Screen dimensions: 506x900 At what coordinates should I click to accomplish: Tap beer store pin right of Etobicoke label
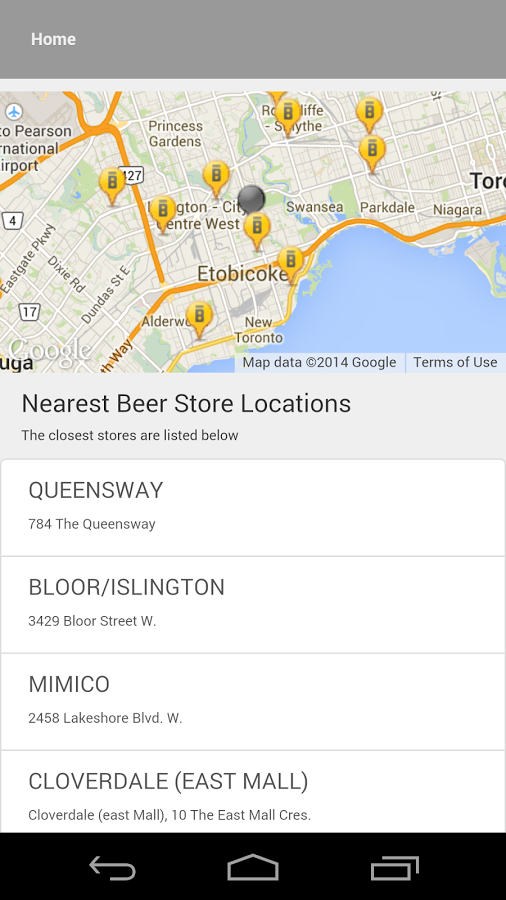pos(291,266)
